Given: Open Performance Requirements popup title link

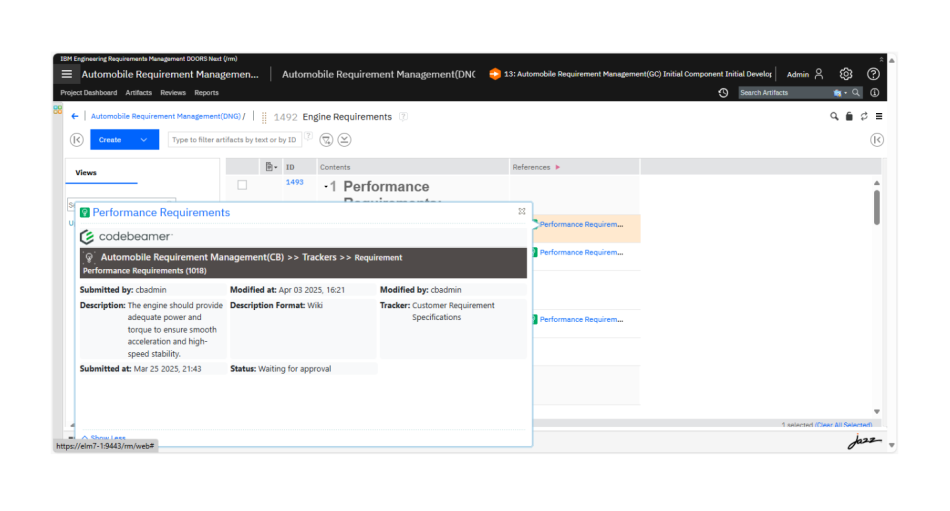Looking at the screenshot, I should click(x=161, y=213).
